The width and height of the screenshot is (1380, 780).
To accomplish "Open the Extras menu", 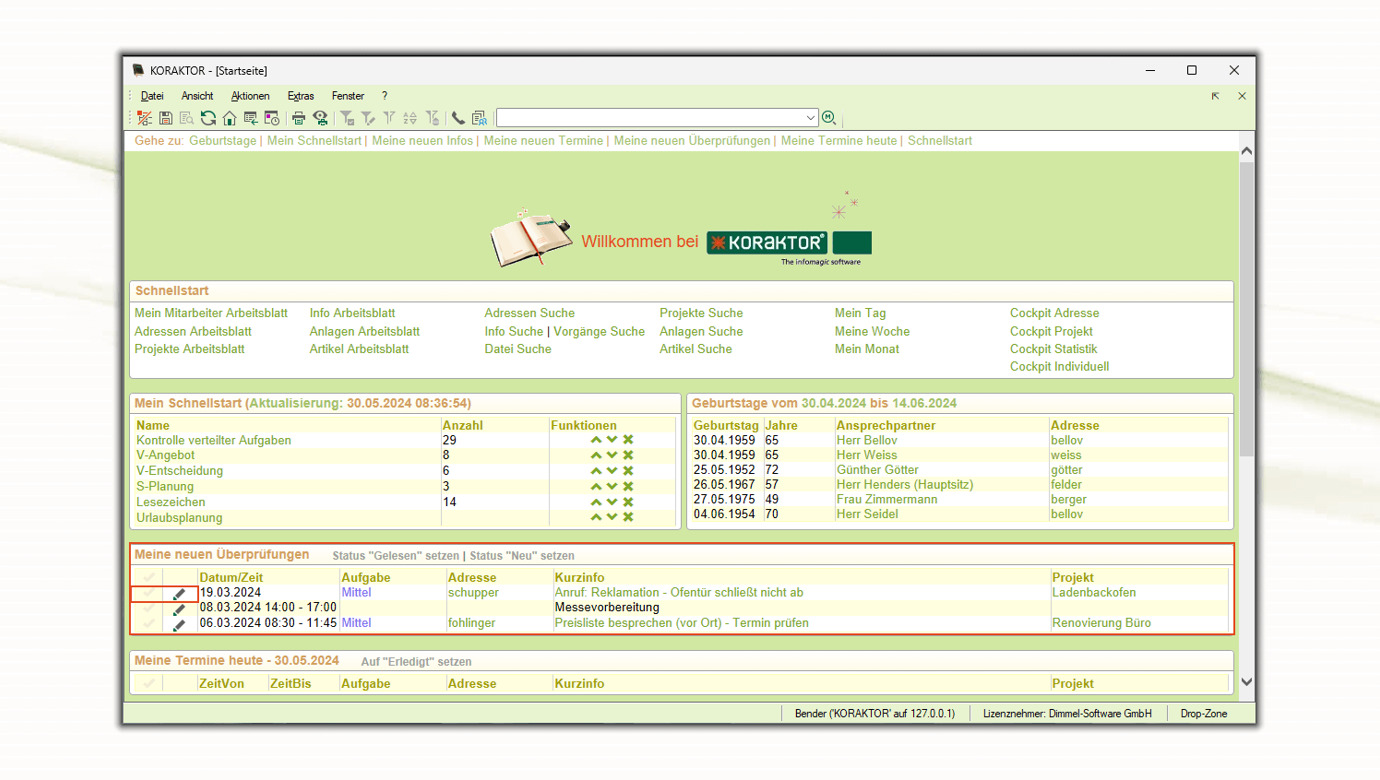I will click(x=300, y=96).
